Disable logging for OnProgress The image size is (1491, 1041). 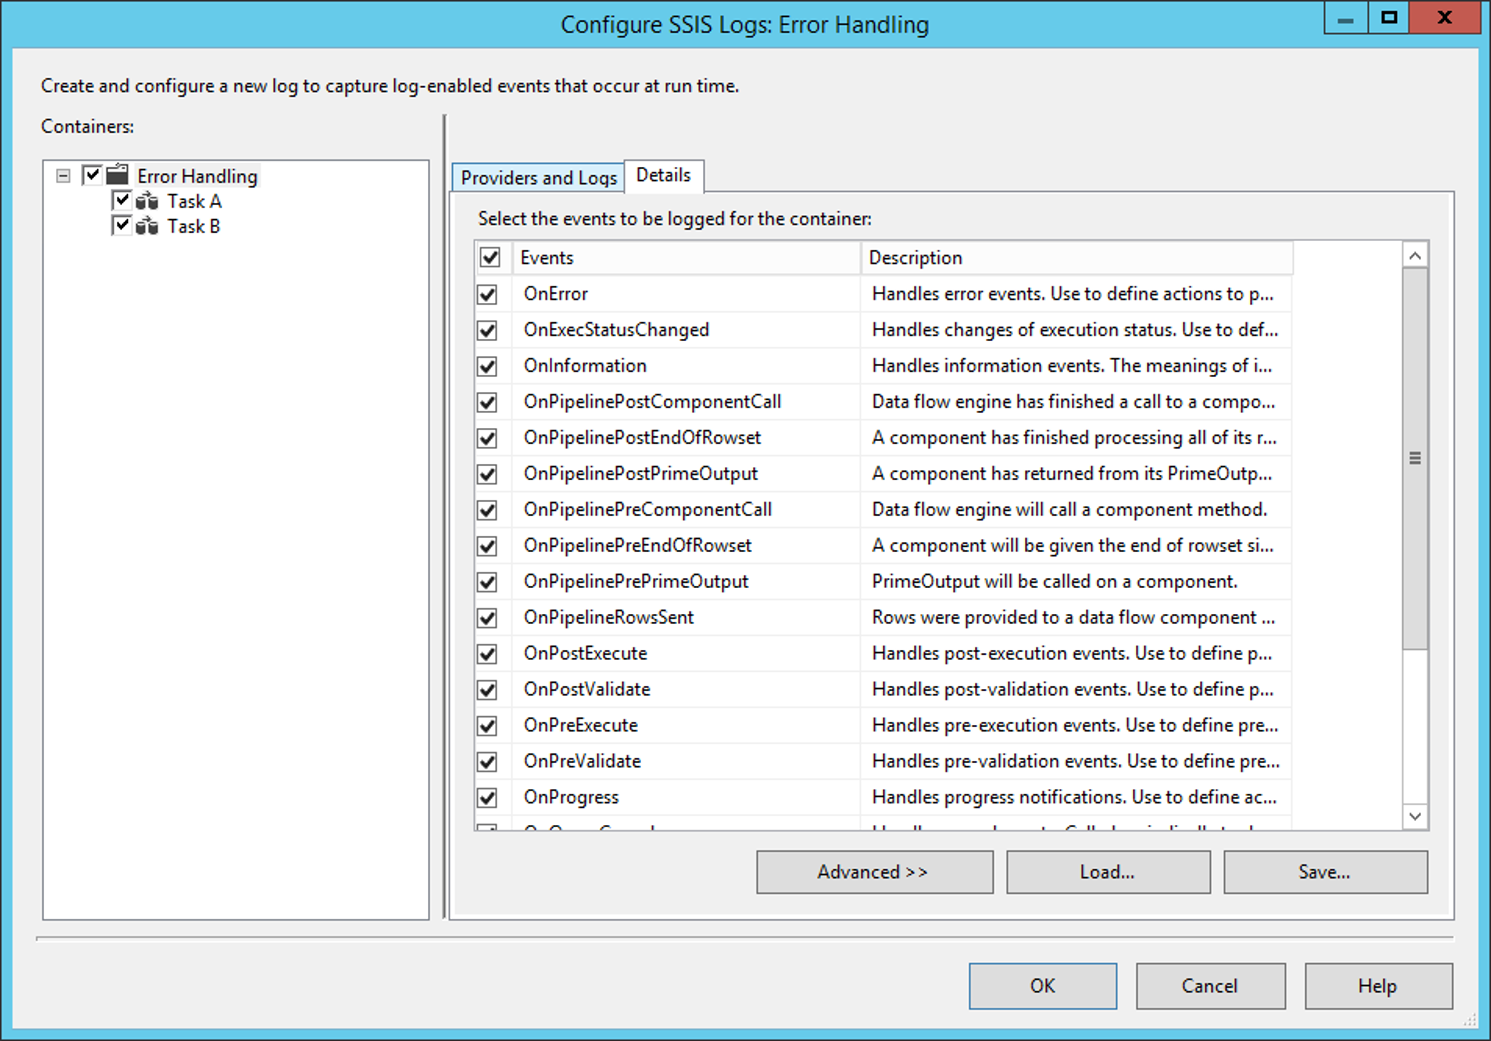tap(487, 797)
